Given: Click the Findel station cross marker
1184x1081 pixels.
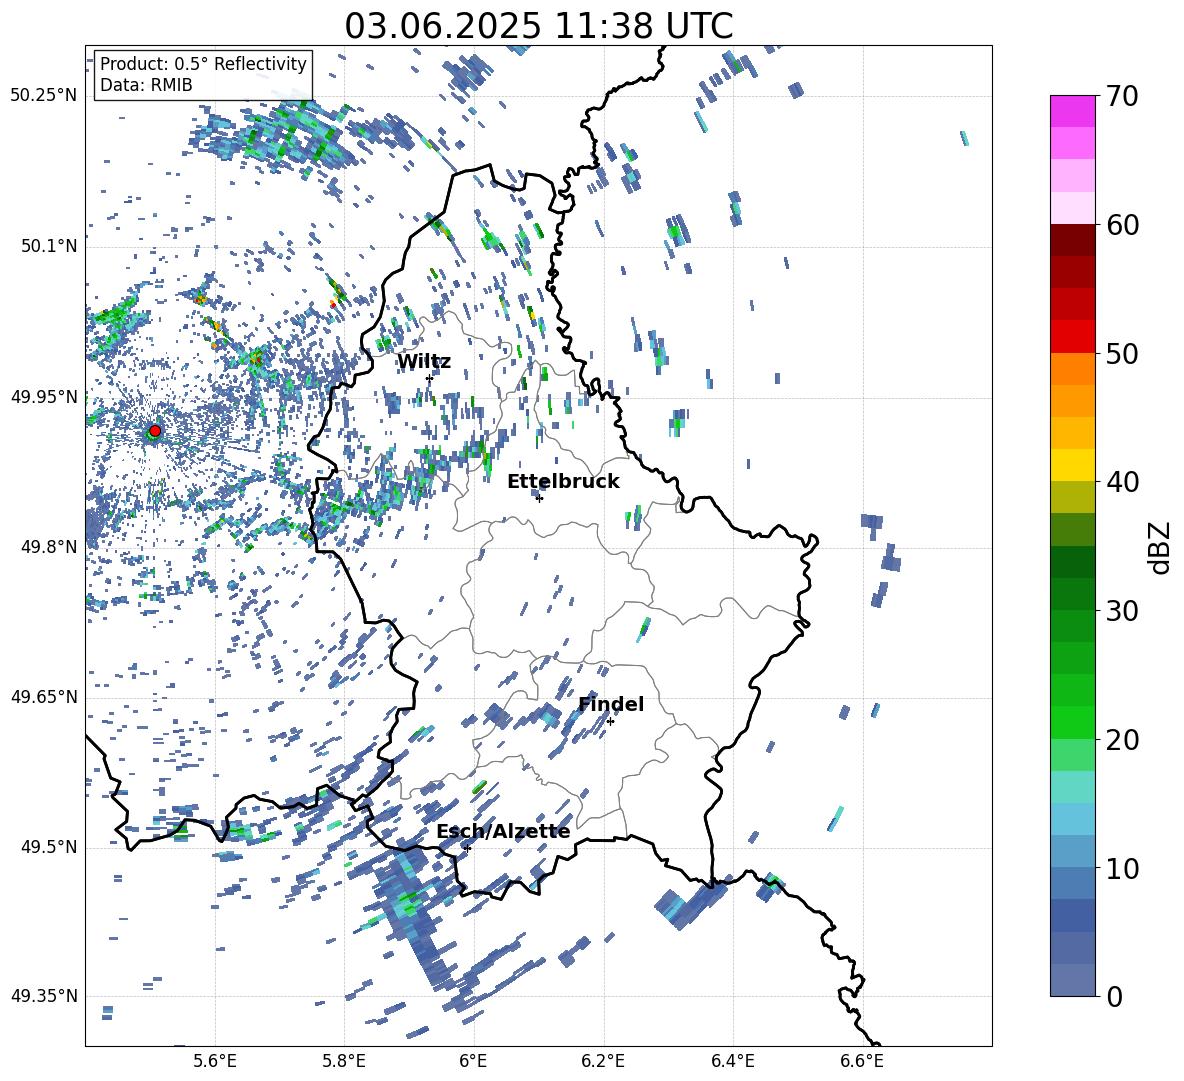Looking at the screenshot, I should click(x=610, y=722).
